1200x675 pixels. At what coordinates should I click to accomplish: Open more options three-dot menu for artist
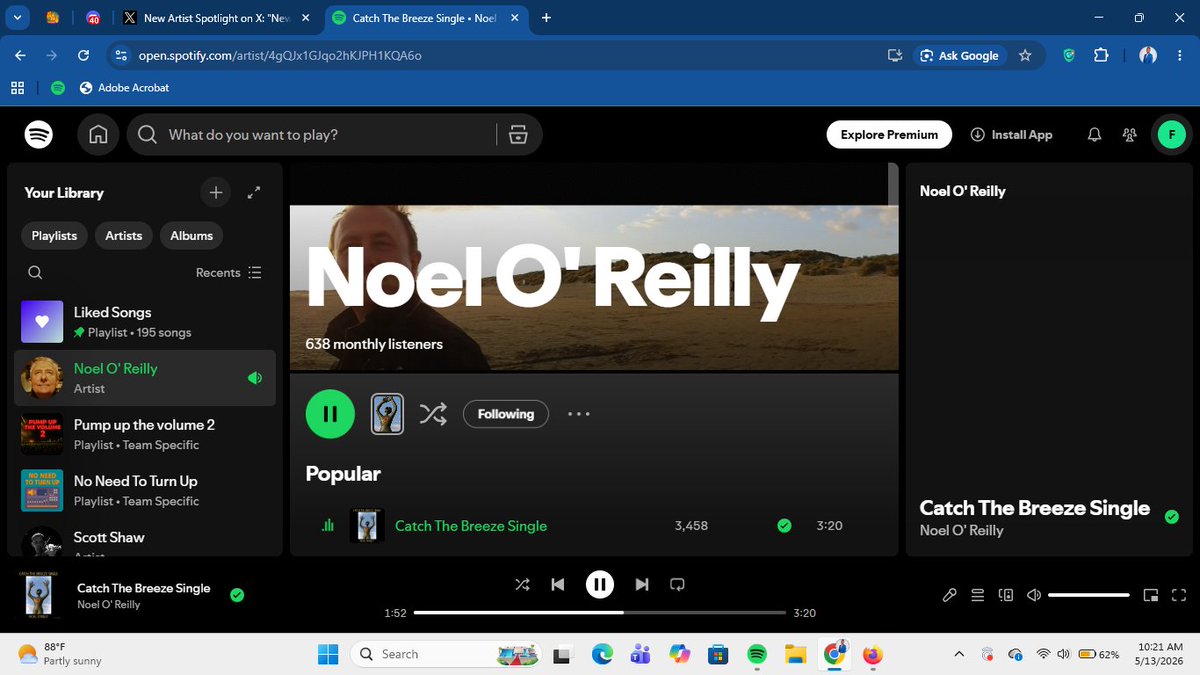tap(579, 414)
